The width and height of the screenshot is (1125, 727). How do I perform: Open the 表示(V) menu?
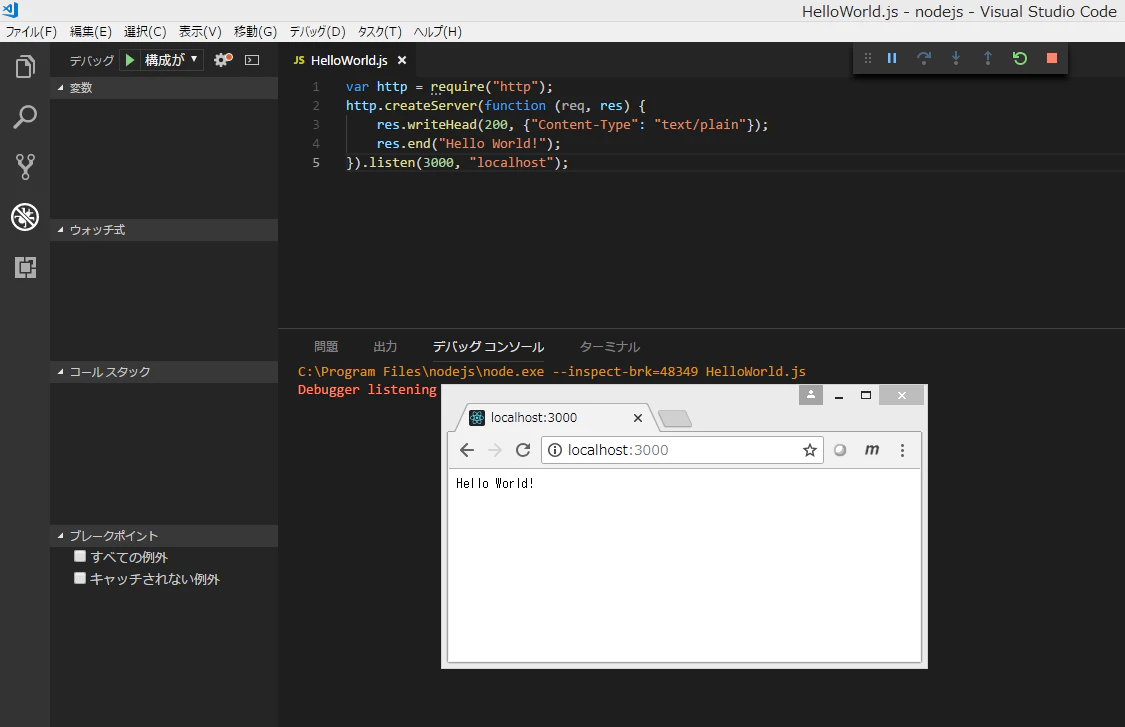pos(199,32)
